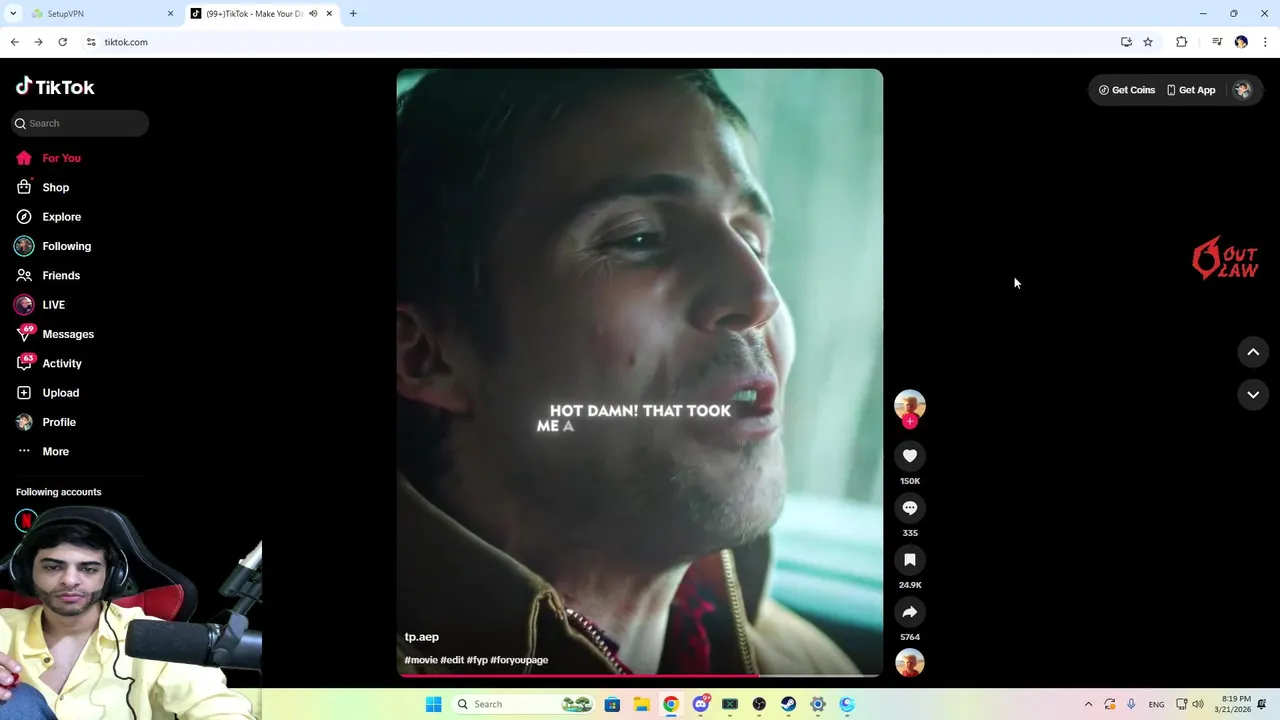Click the Get App button
The width and height of the screenshot is (1280, 720).
[x=1191, y=90]
